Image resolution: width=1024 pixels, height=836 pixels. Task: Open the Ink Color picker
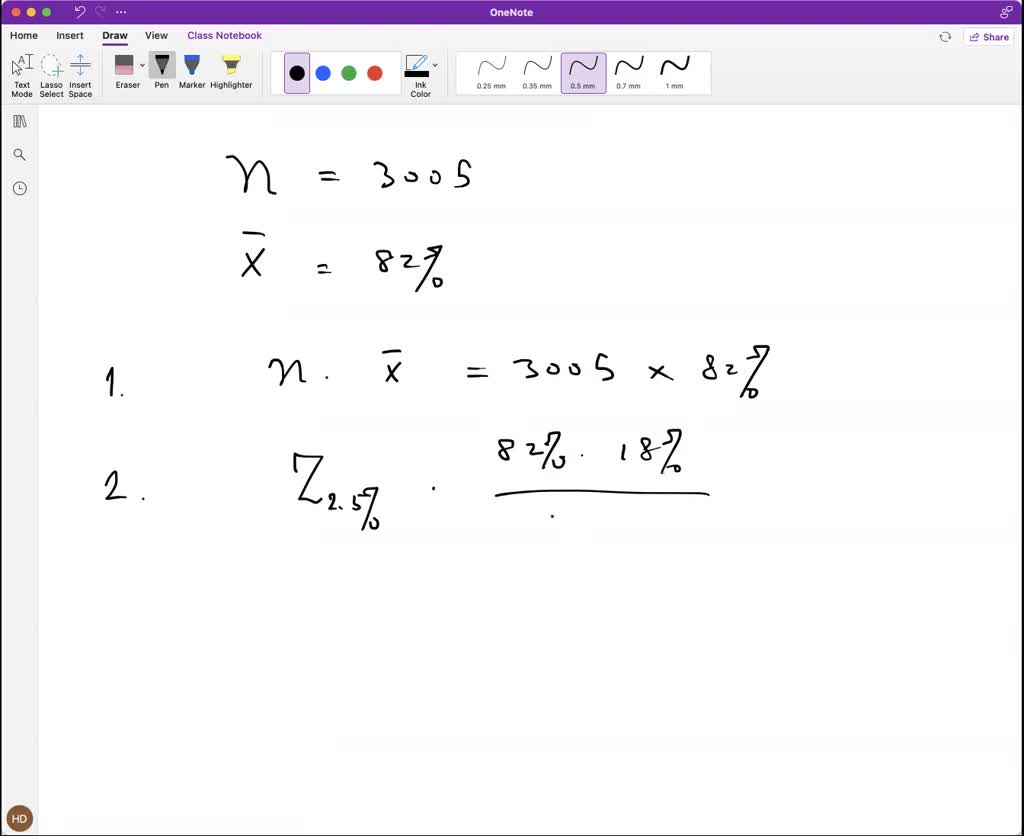[x=418, y=75]
